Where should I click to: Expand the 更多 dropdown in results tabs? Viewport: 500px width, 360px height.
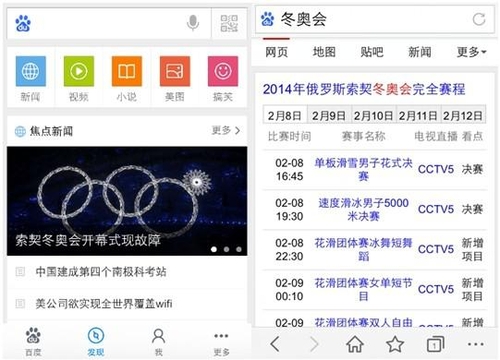point(471,52)
